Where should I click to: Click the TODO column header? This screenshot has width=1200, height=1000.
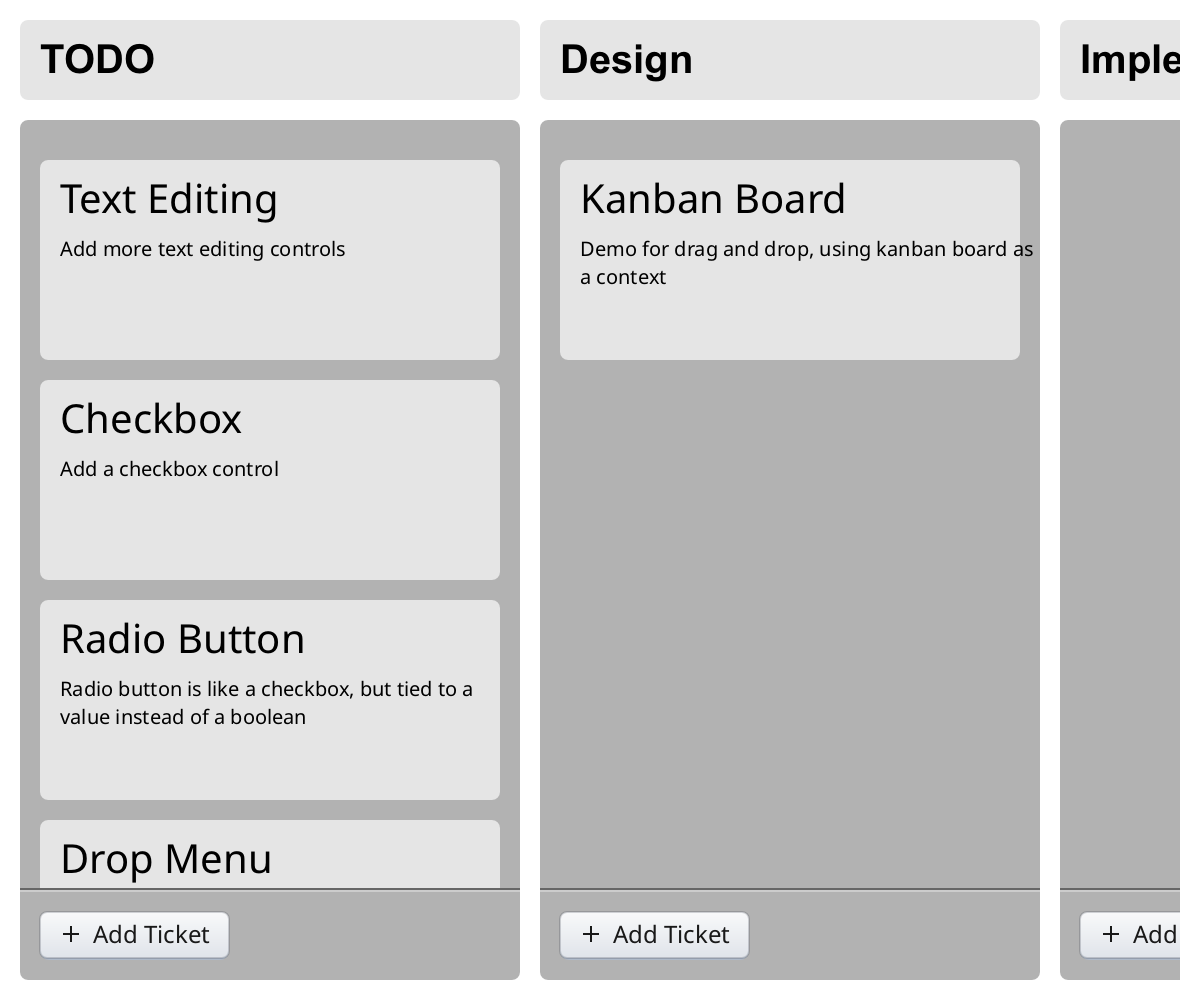coord(270,60)
